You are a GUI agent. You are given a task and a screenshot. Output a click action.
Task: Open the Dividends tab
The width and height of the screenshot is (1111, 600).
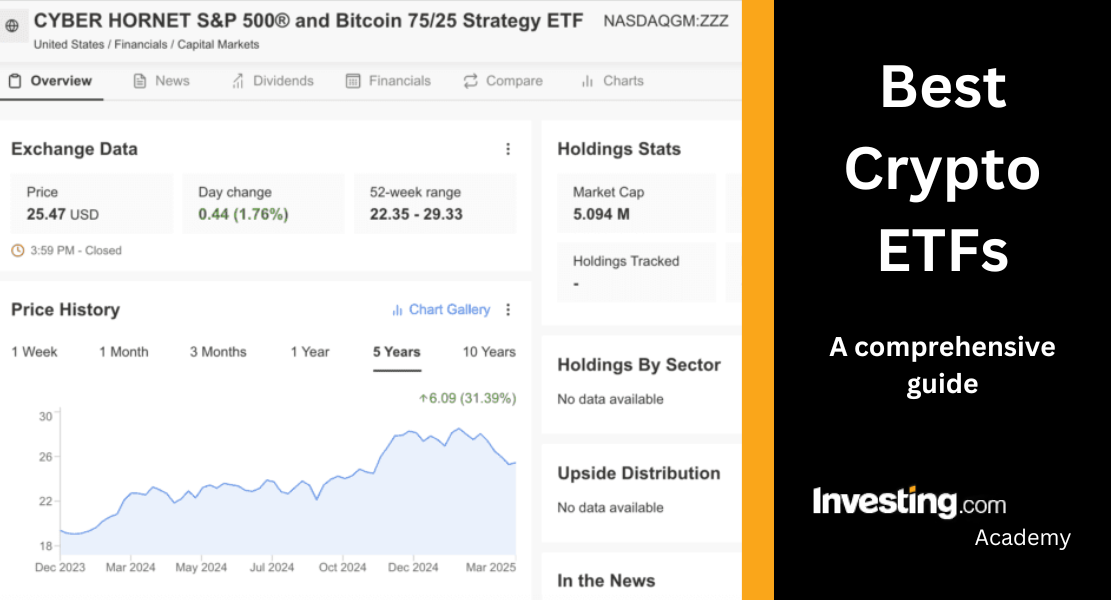(x=283, y=81)
